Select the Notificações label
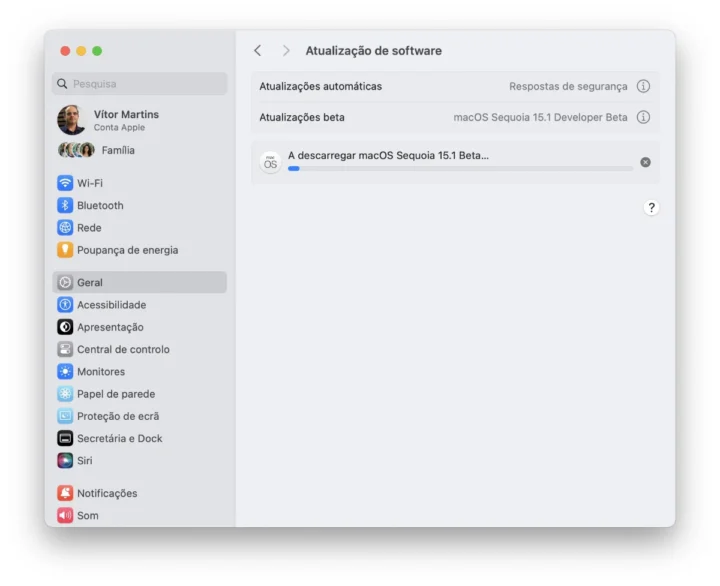Image resolution: width=720 pixels, height=586 pixels. pos(107,493)
